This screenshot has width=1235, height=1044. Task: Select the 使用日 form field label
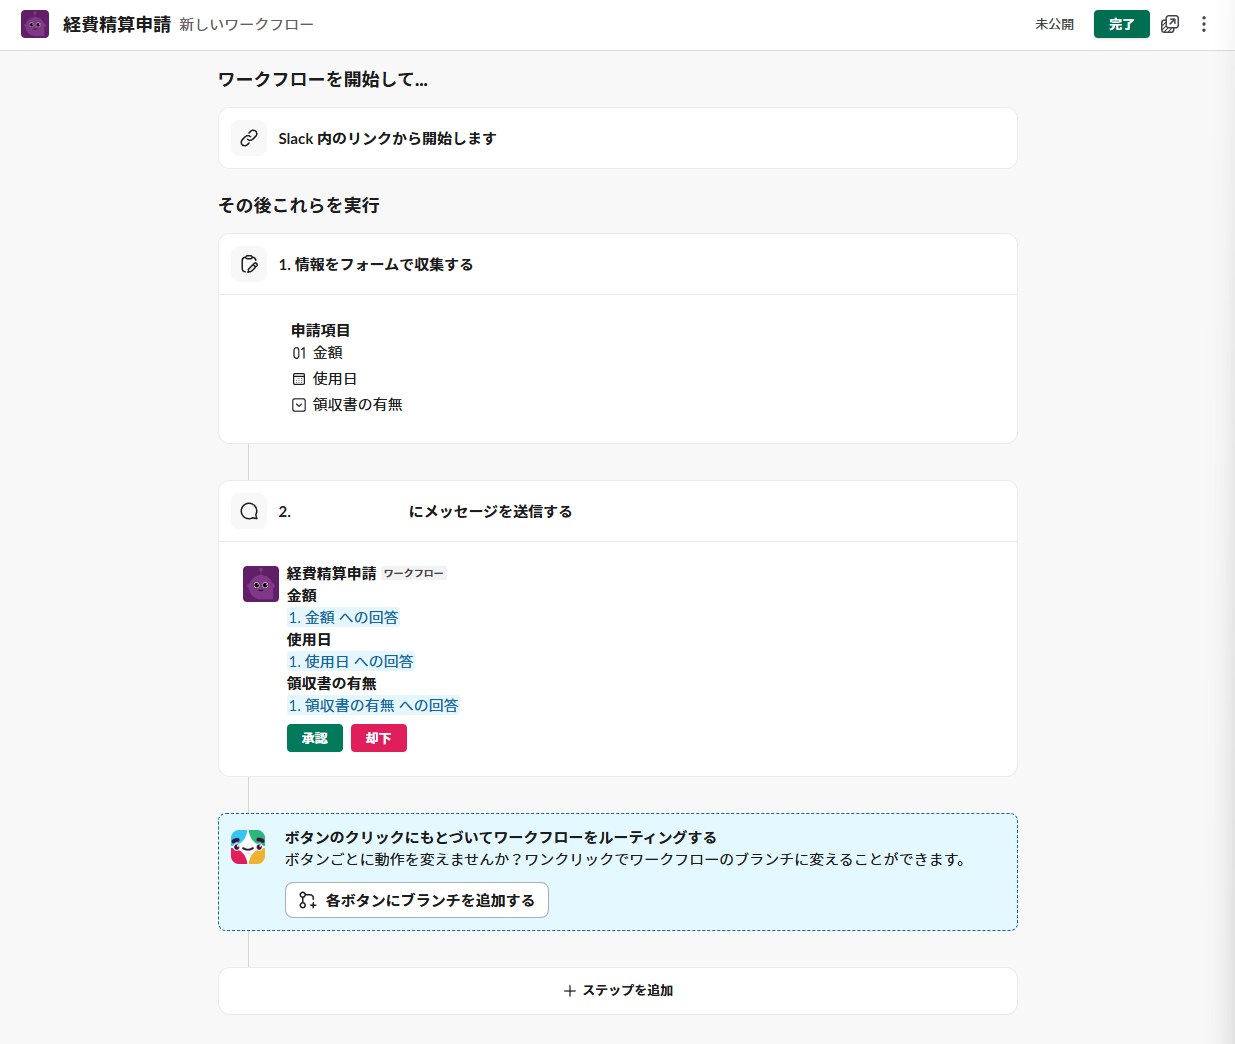click(335, 379)
